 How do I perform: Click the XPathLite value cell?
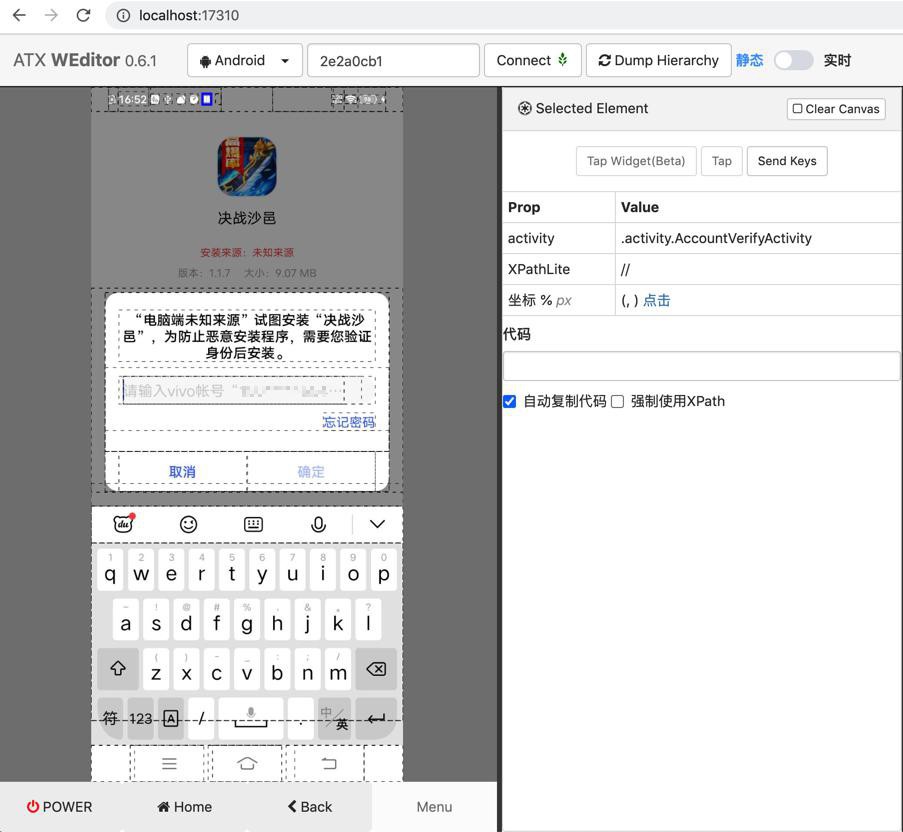pyautogui.click(x=758, y=269)
